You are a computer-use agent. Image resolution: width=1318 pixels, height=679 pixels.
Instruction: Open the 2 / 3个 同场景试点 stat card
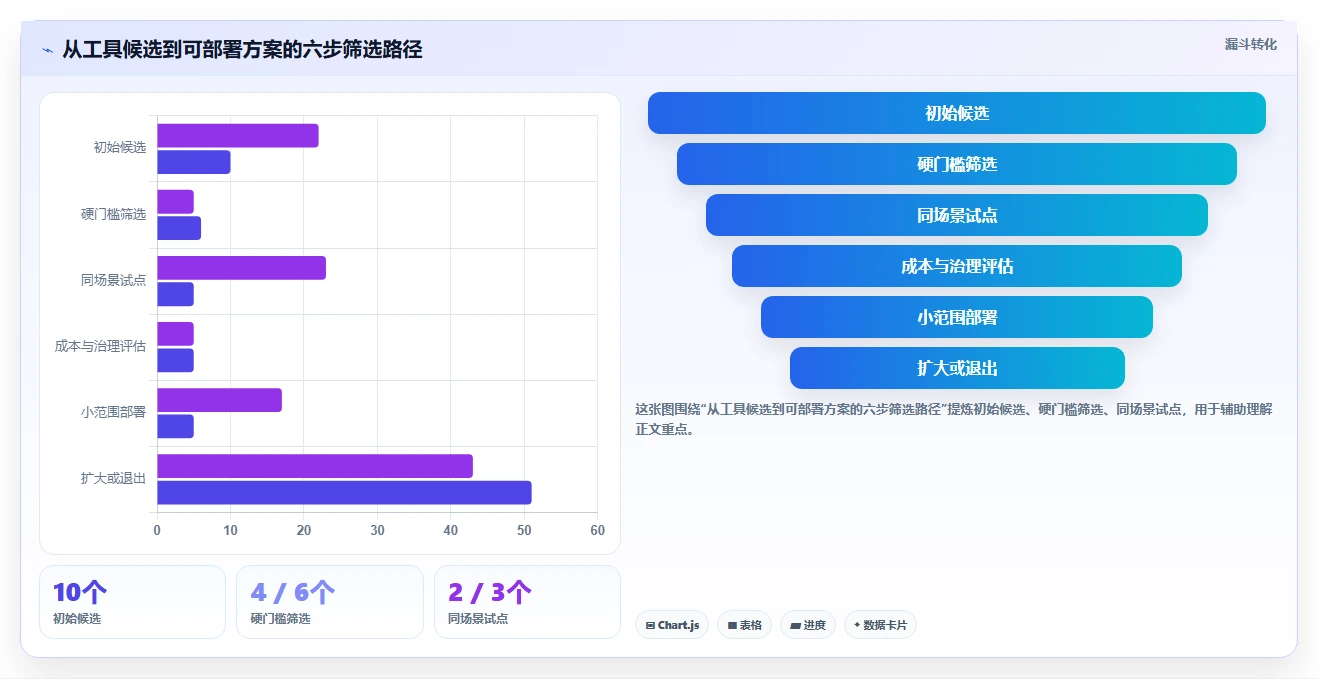pyautogui.click(x=527, y=602)
